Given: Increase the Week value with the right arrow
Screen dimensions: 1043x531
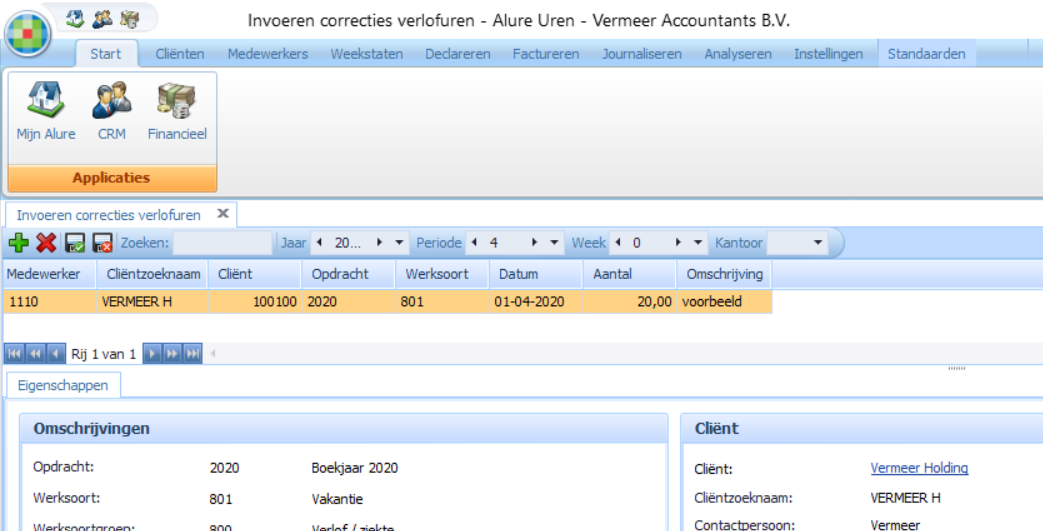Looking at the screenshot, I should (678, 243).
